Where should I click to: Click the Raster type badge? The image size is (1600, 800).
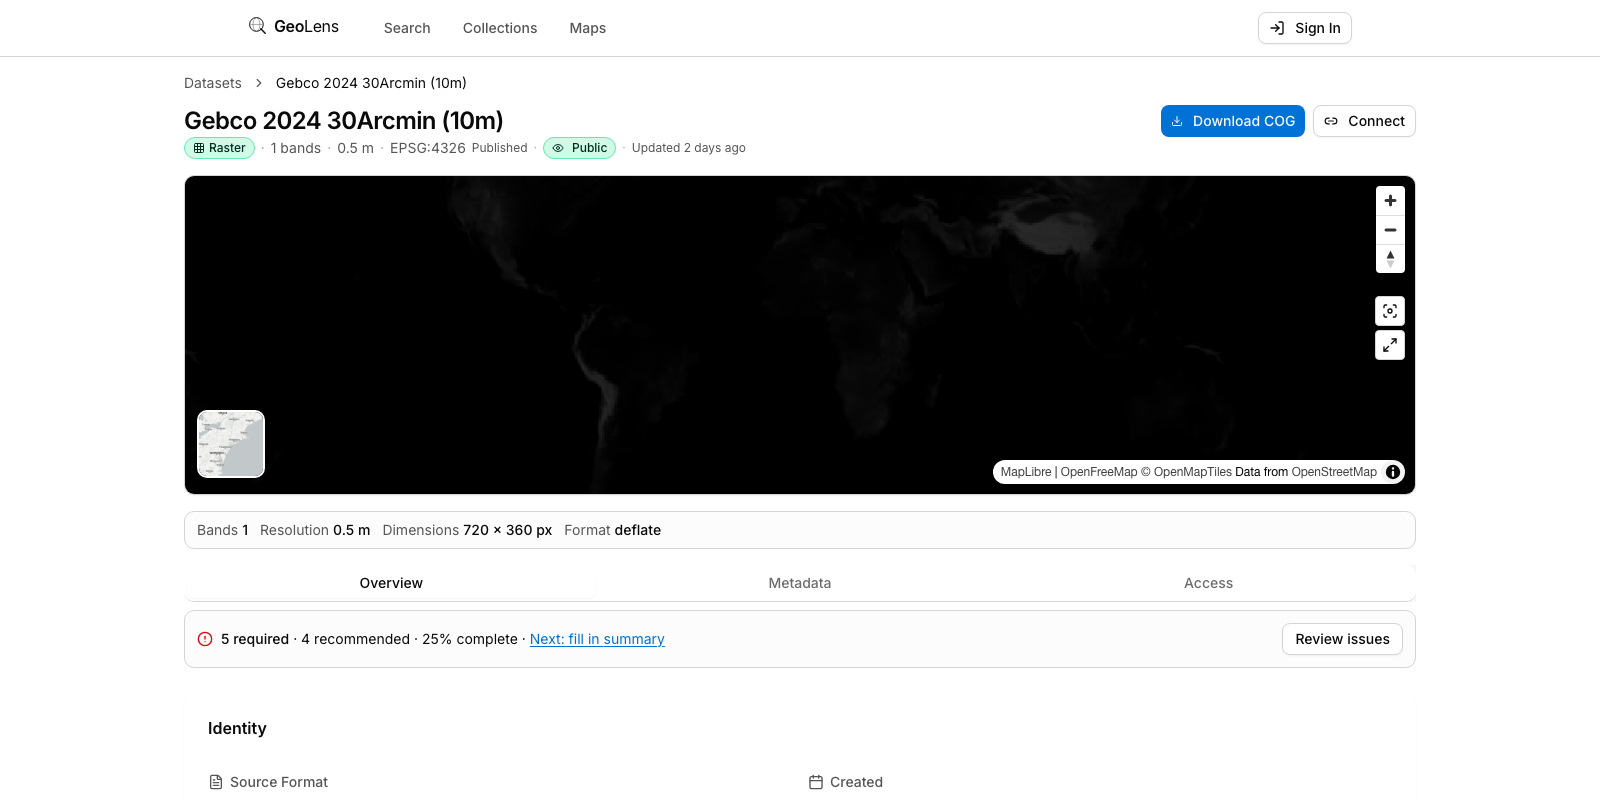(x=219, y=148)
